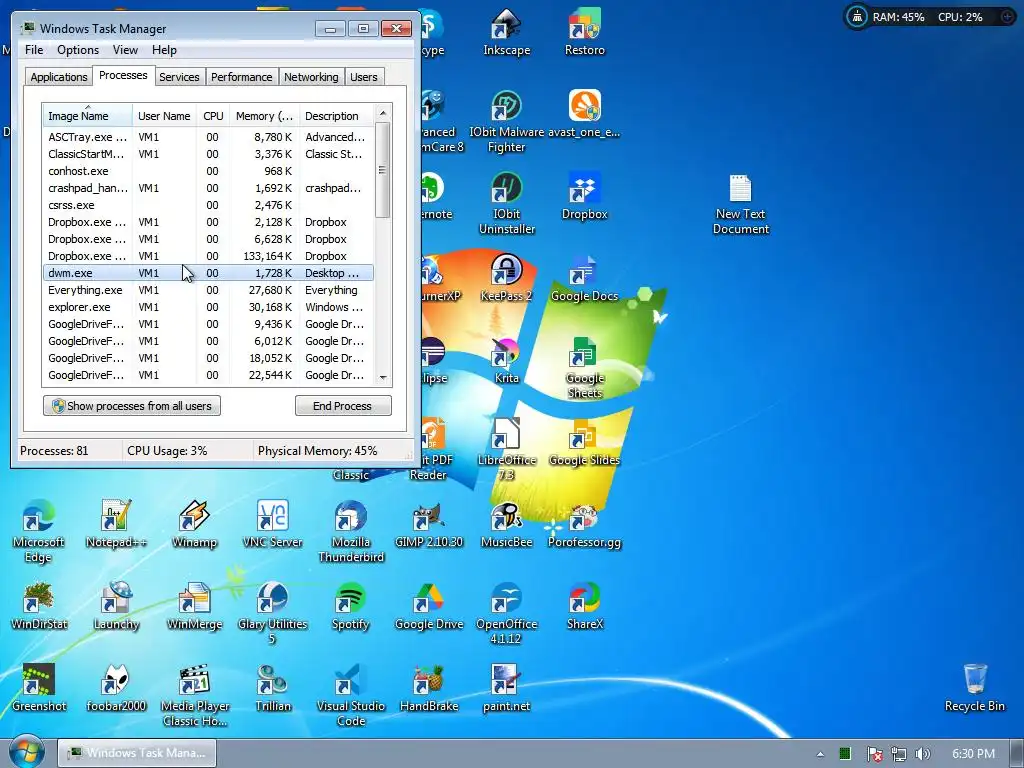Open the View menu
Viewport: 1024px width, 768px height.
tap(125, 50)
